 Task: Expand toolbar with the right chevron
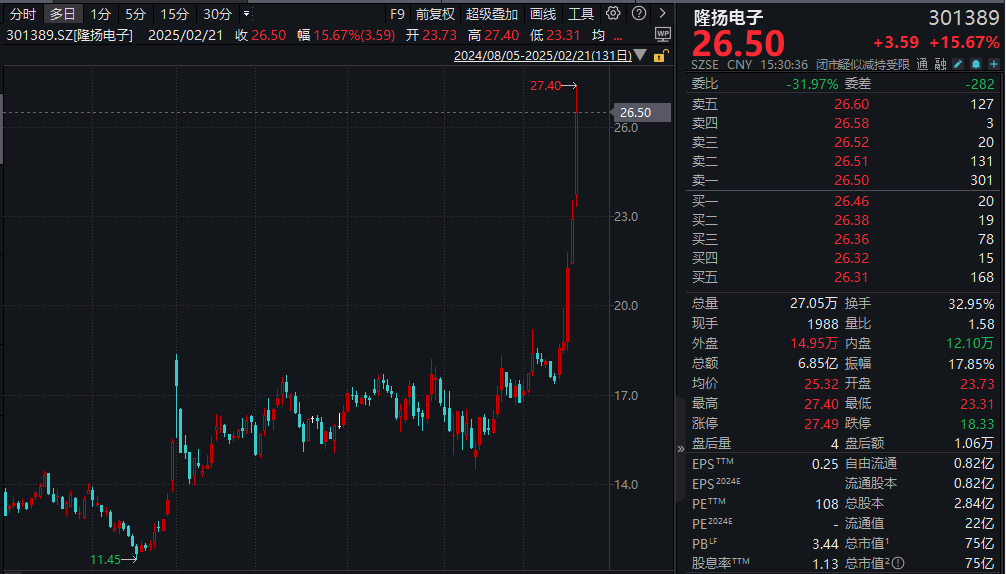tap(662, 13)
